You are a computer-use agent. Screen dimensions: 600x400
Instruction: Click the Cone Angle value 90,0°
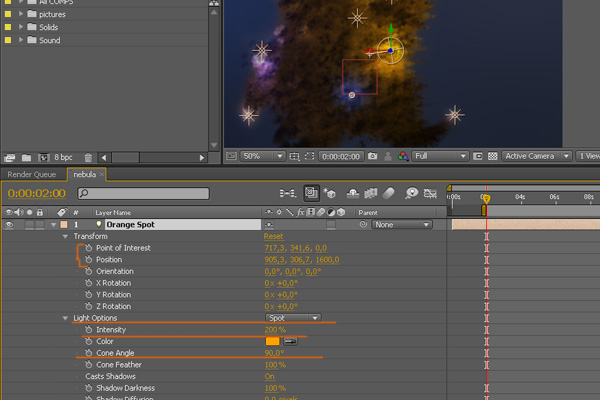click(x=274, y=353)
